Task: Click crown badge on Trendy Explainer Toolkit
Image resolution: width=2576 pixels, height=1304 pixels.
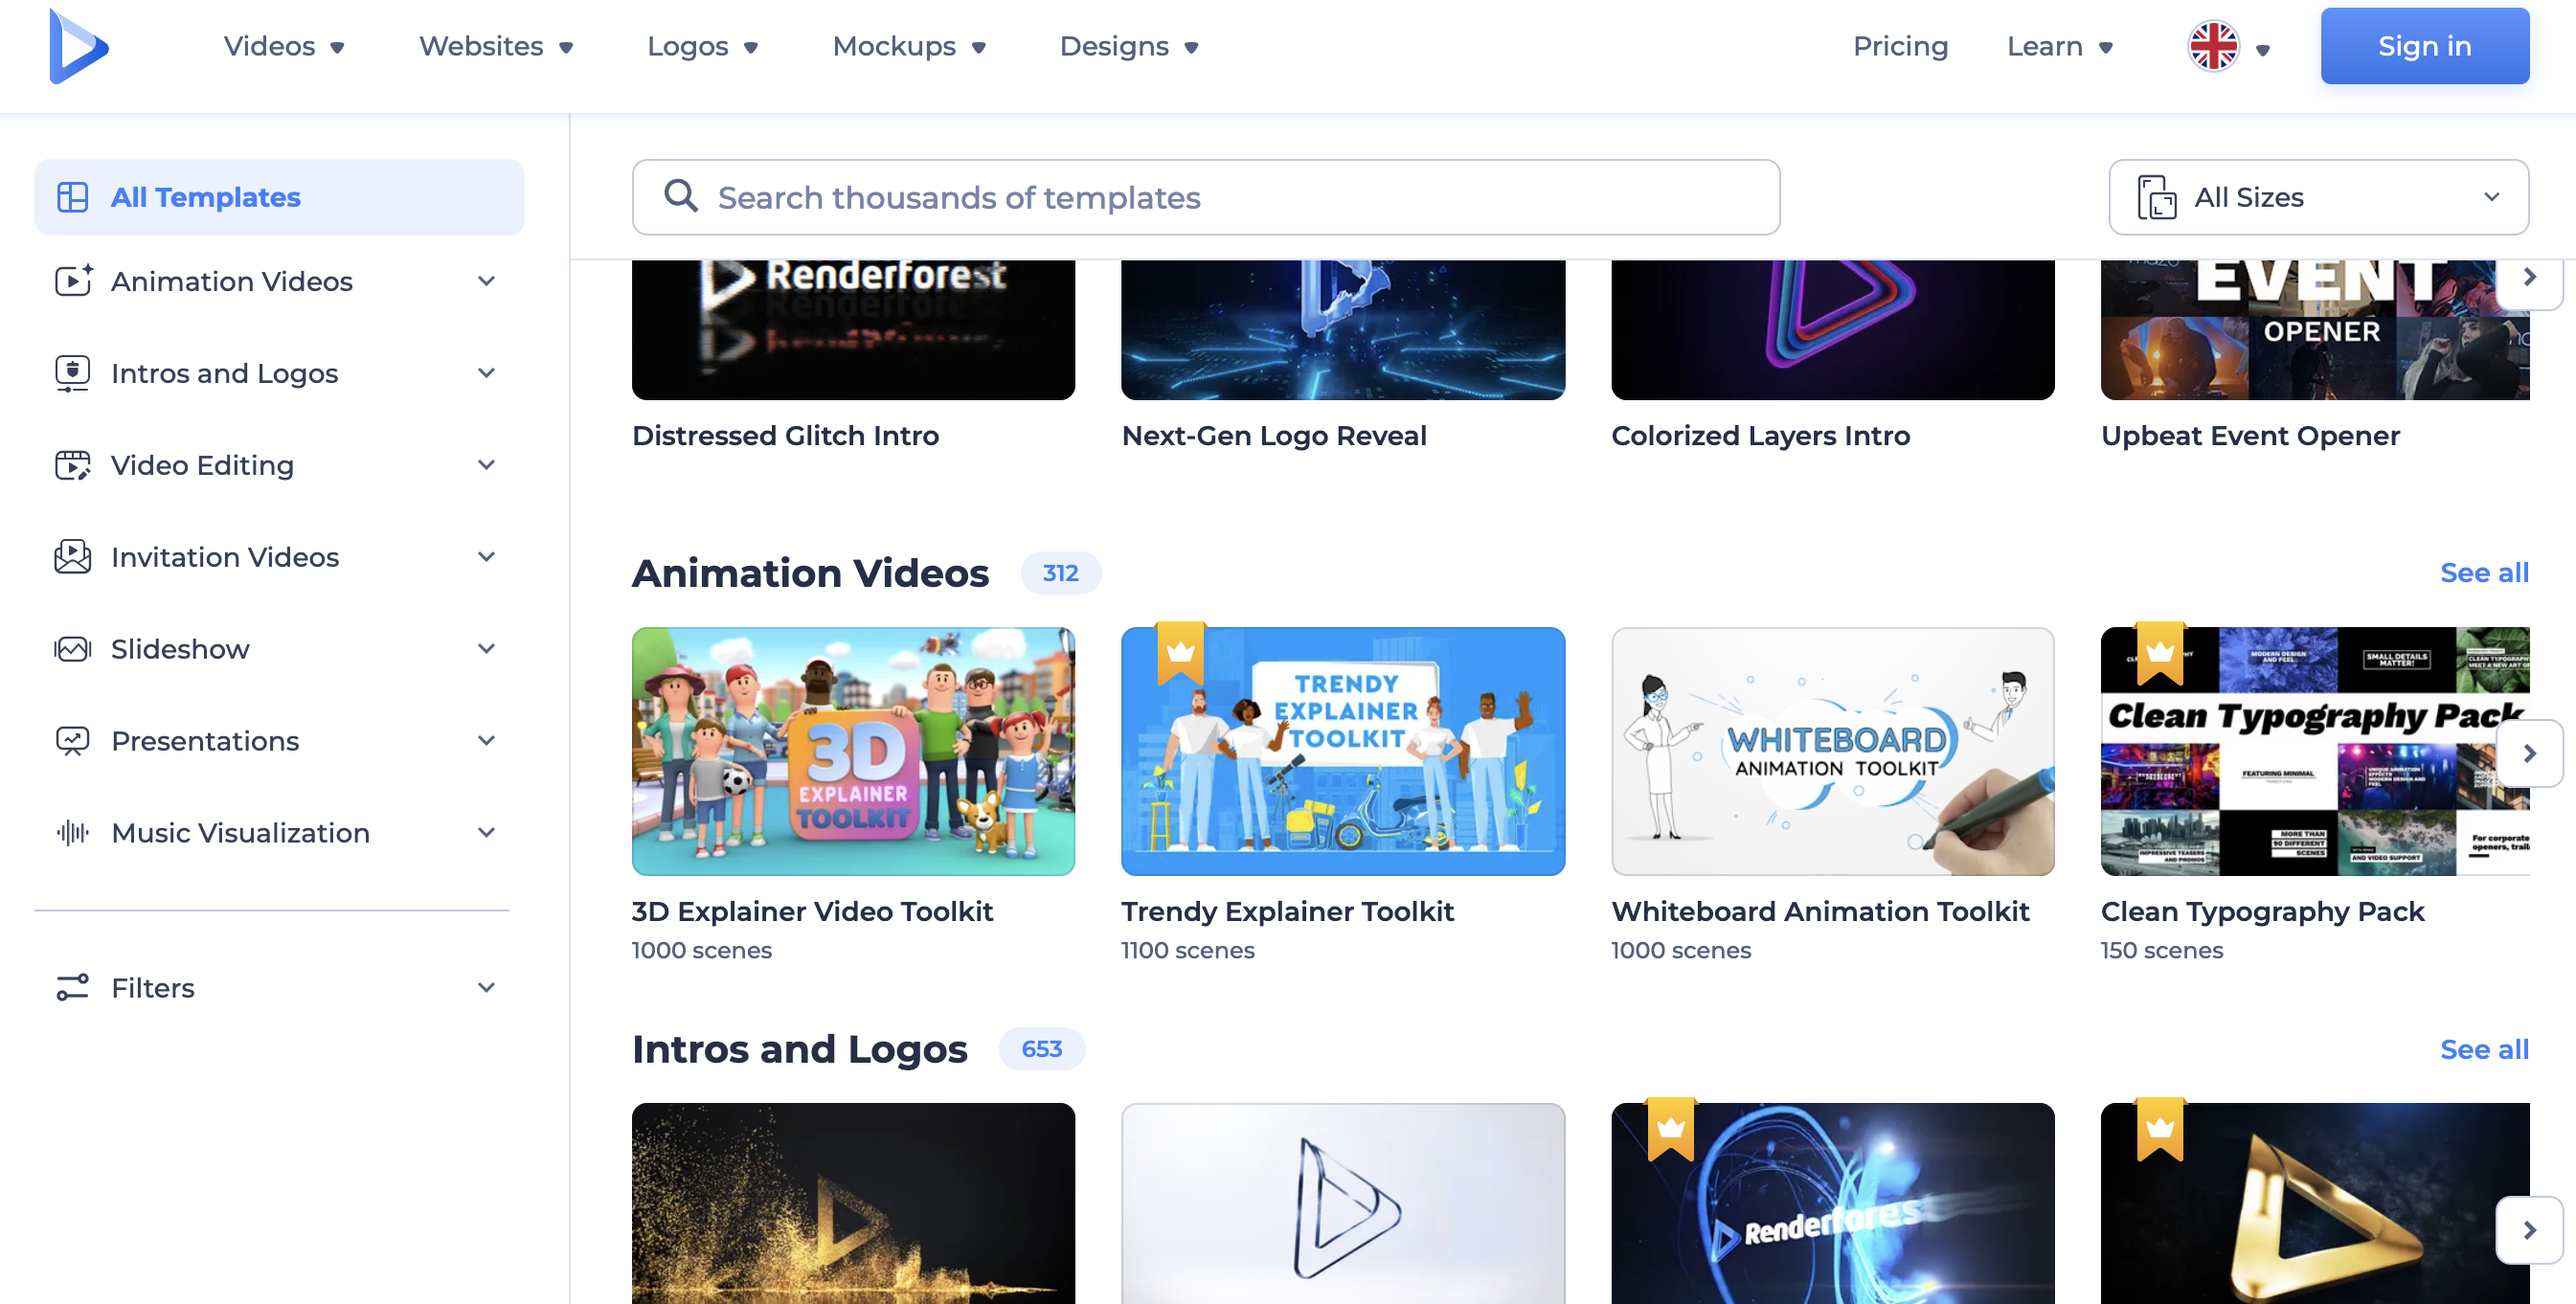Action: point(1180,652)
